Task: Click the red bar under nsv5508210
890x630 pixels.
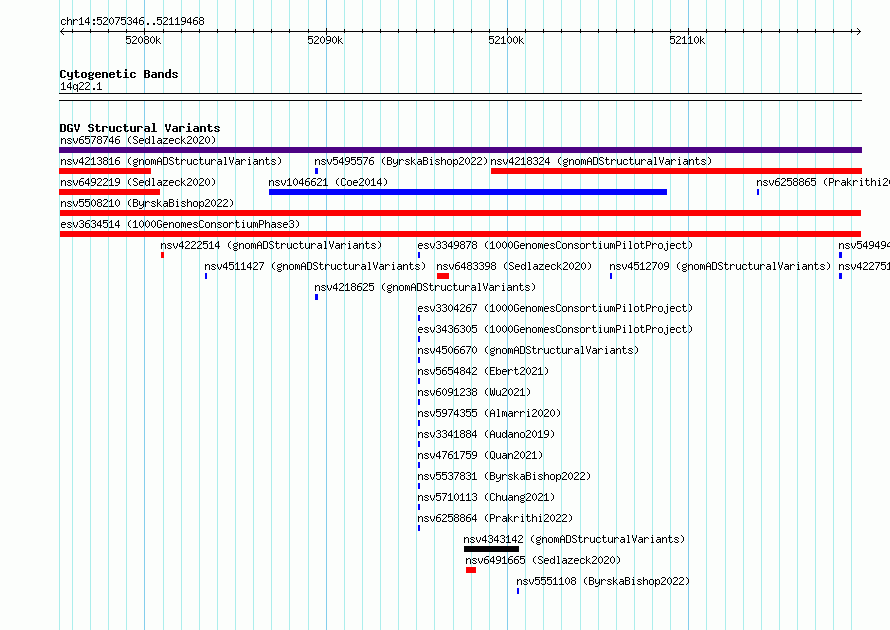Action: (460, 213)
